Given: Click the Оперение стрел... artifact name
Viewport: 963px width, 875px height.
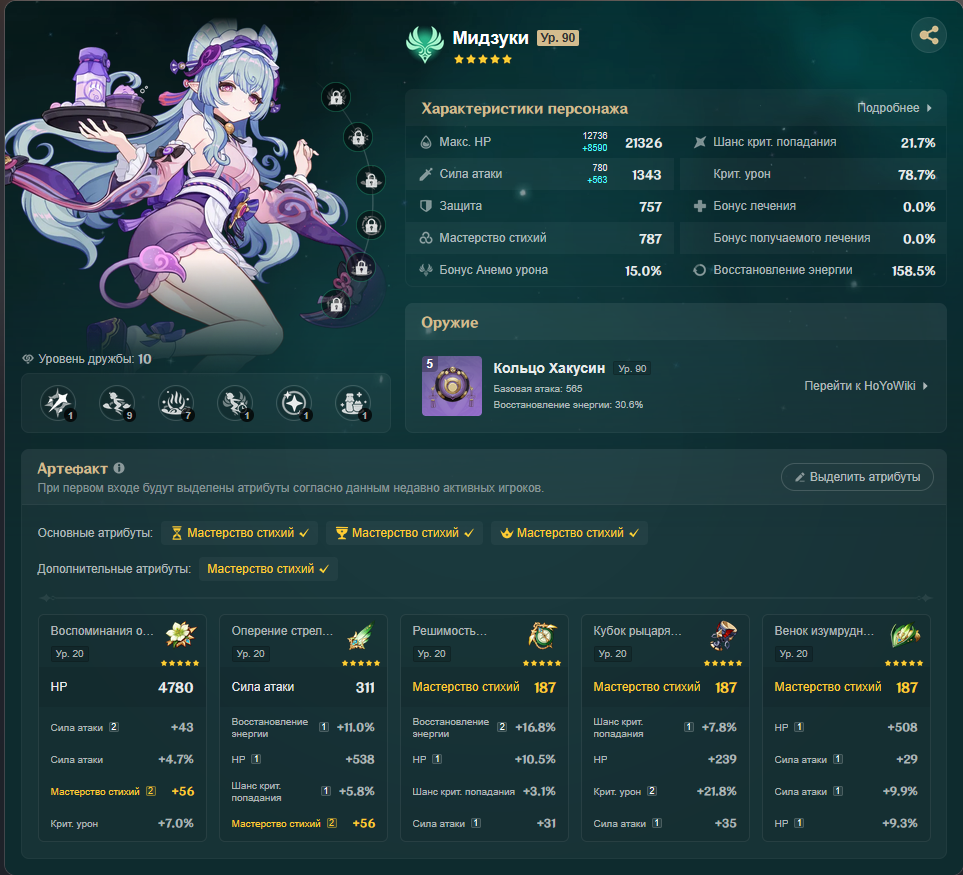Looking at the screenshot, I should tap(282, 631).
